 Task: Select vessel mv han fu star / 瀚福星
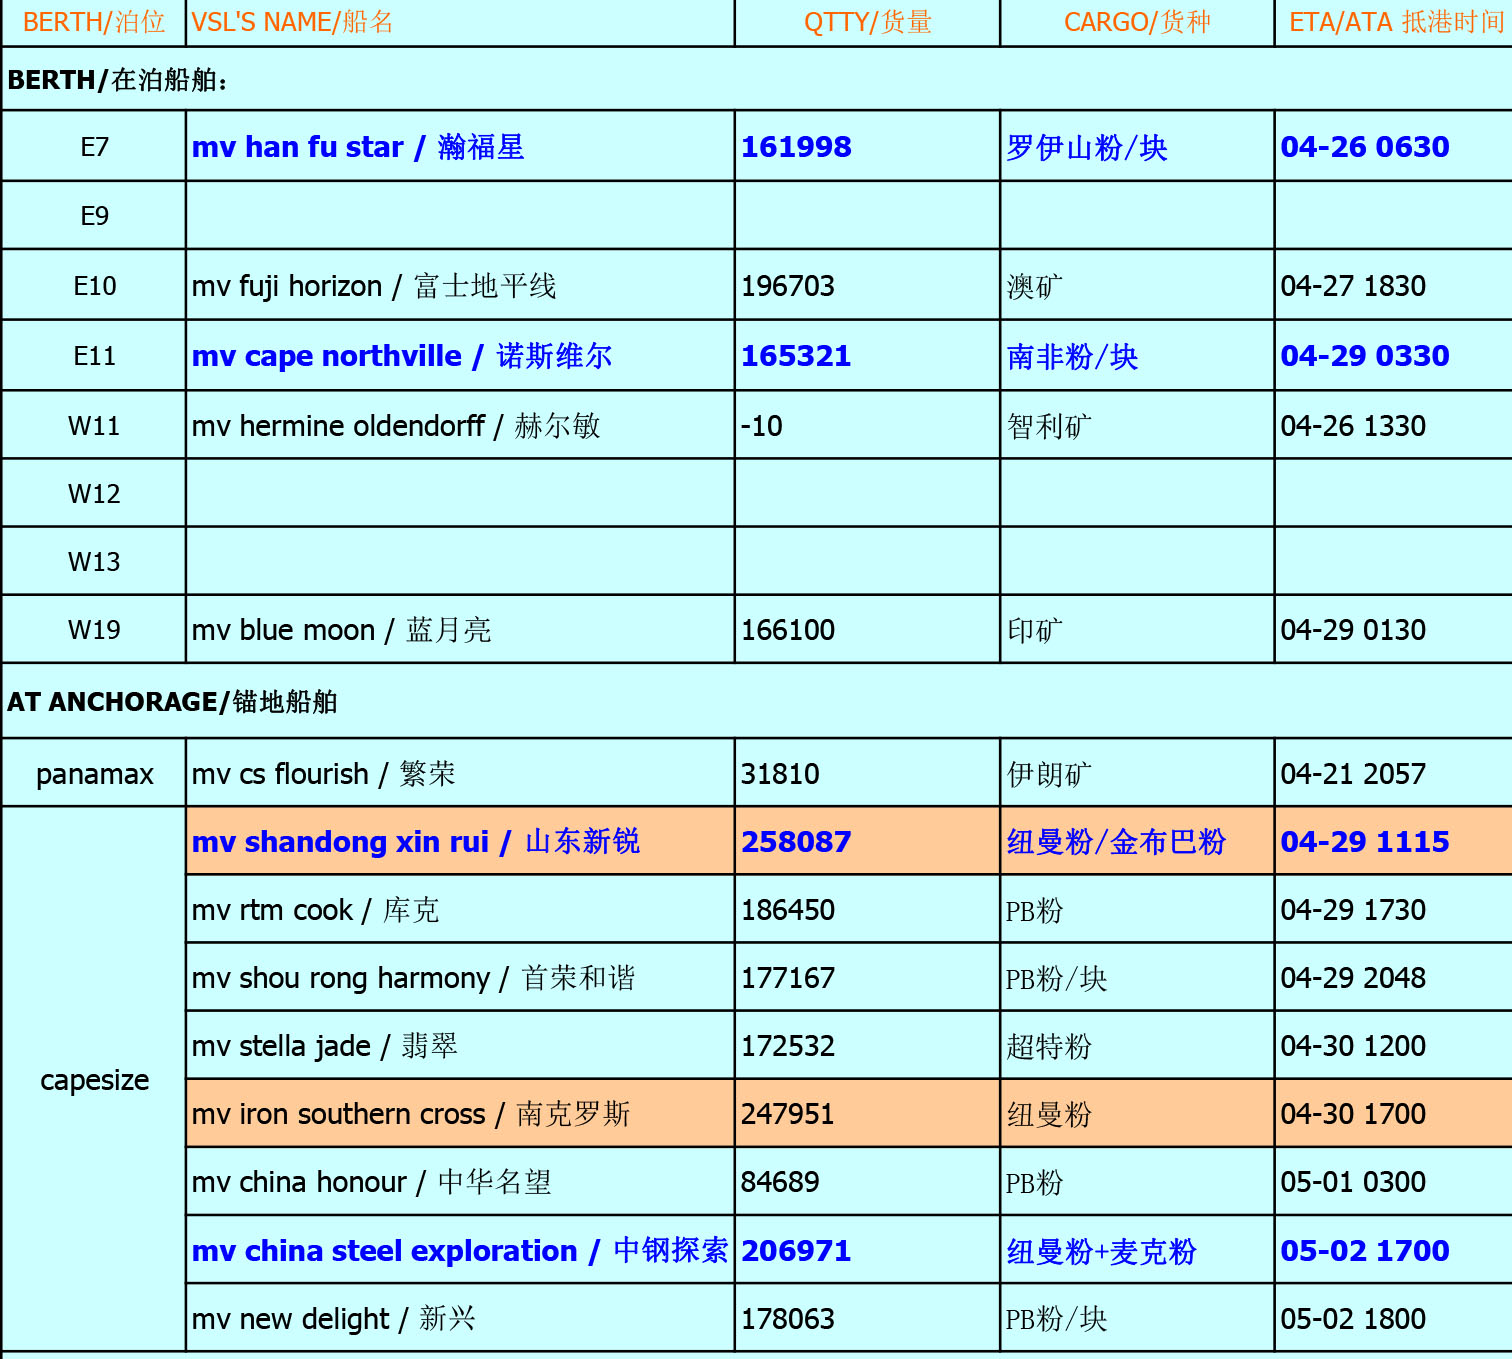[460, 146]
